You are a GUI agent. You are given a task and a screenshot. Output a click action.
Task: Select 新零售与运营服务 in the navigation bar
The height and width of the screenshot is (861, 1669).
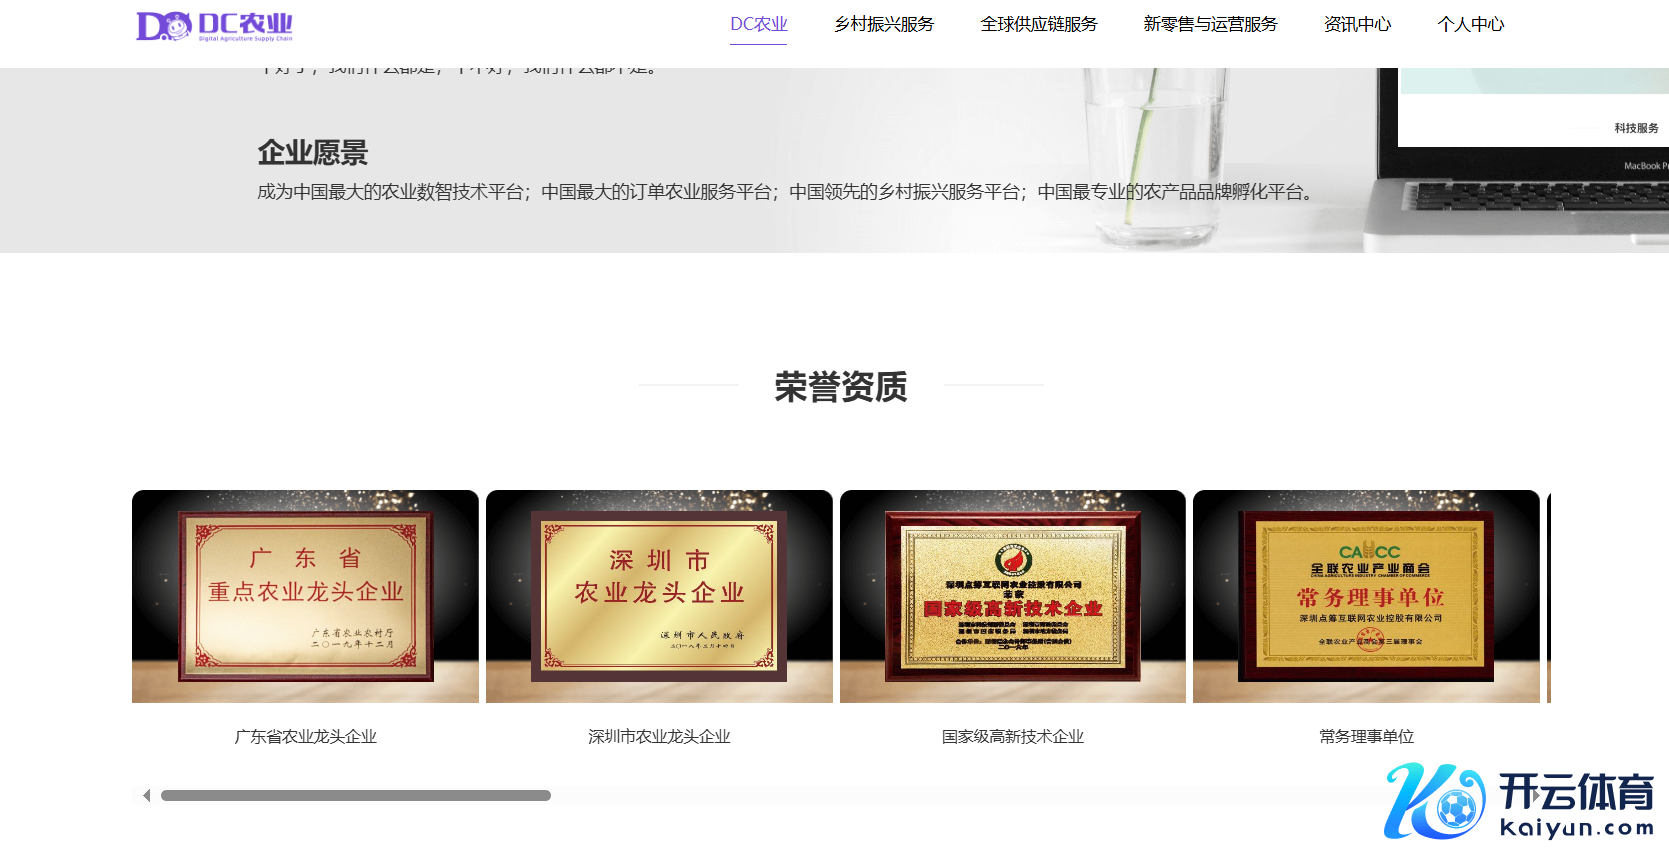(1210, 24)
